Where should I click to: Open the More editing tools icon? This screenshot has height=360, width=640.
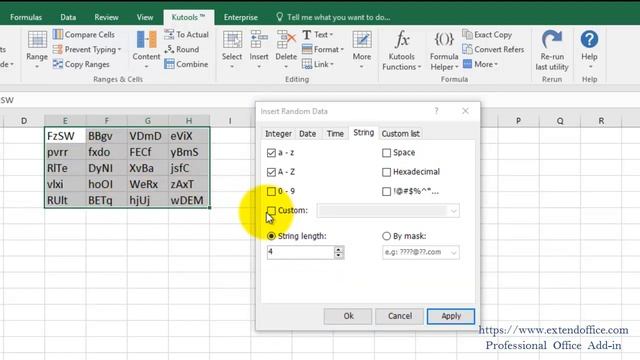(362, 40)
